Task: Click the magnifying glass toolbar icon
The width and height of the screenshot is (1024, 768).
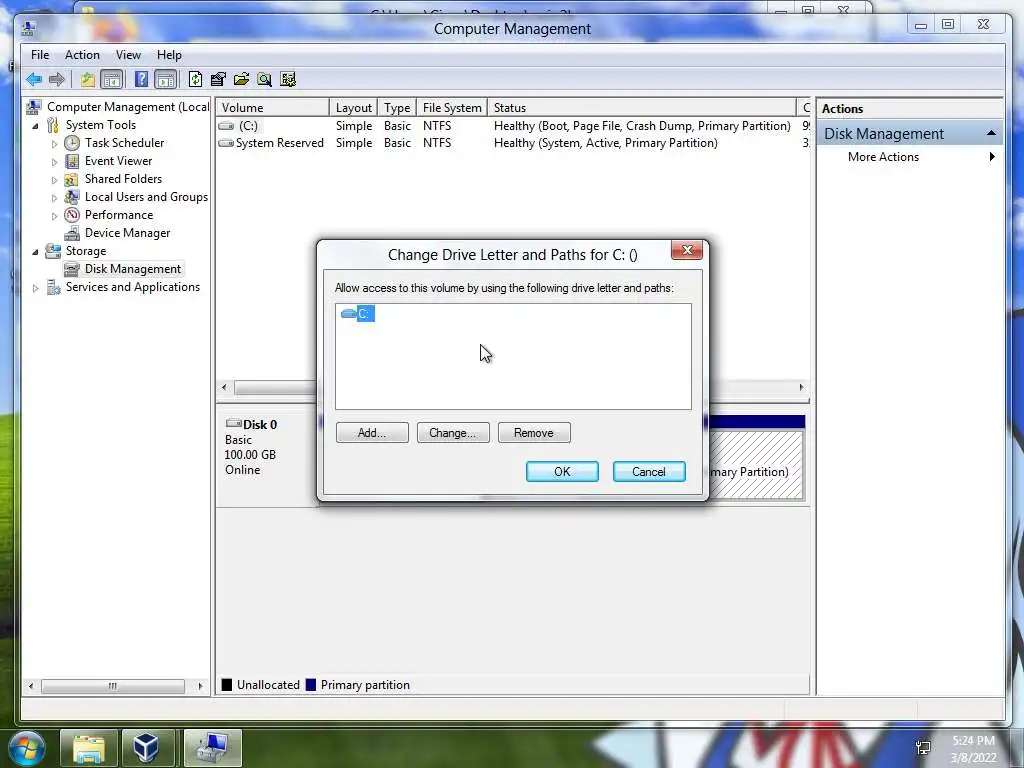Action: (x=264, y=80)
